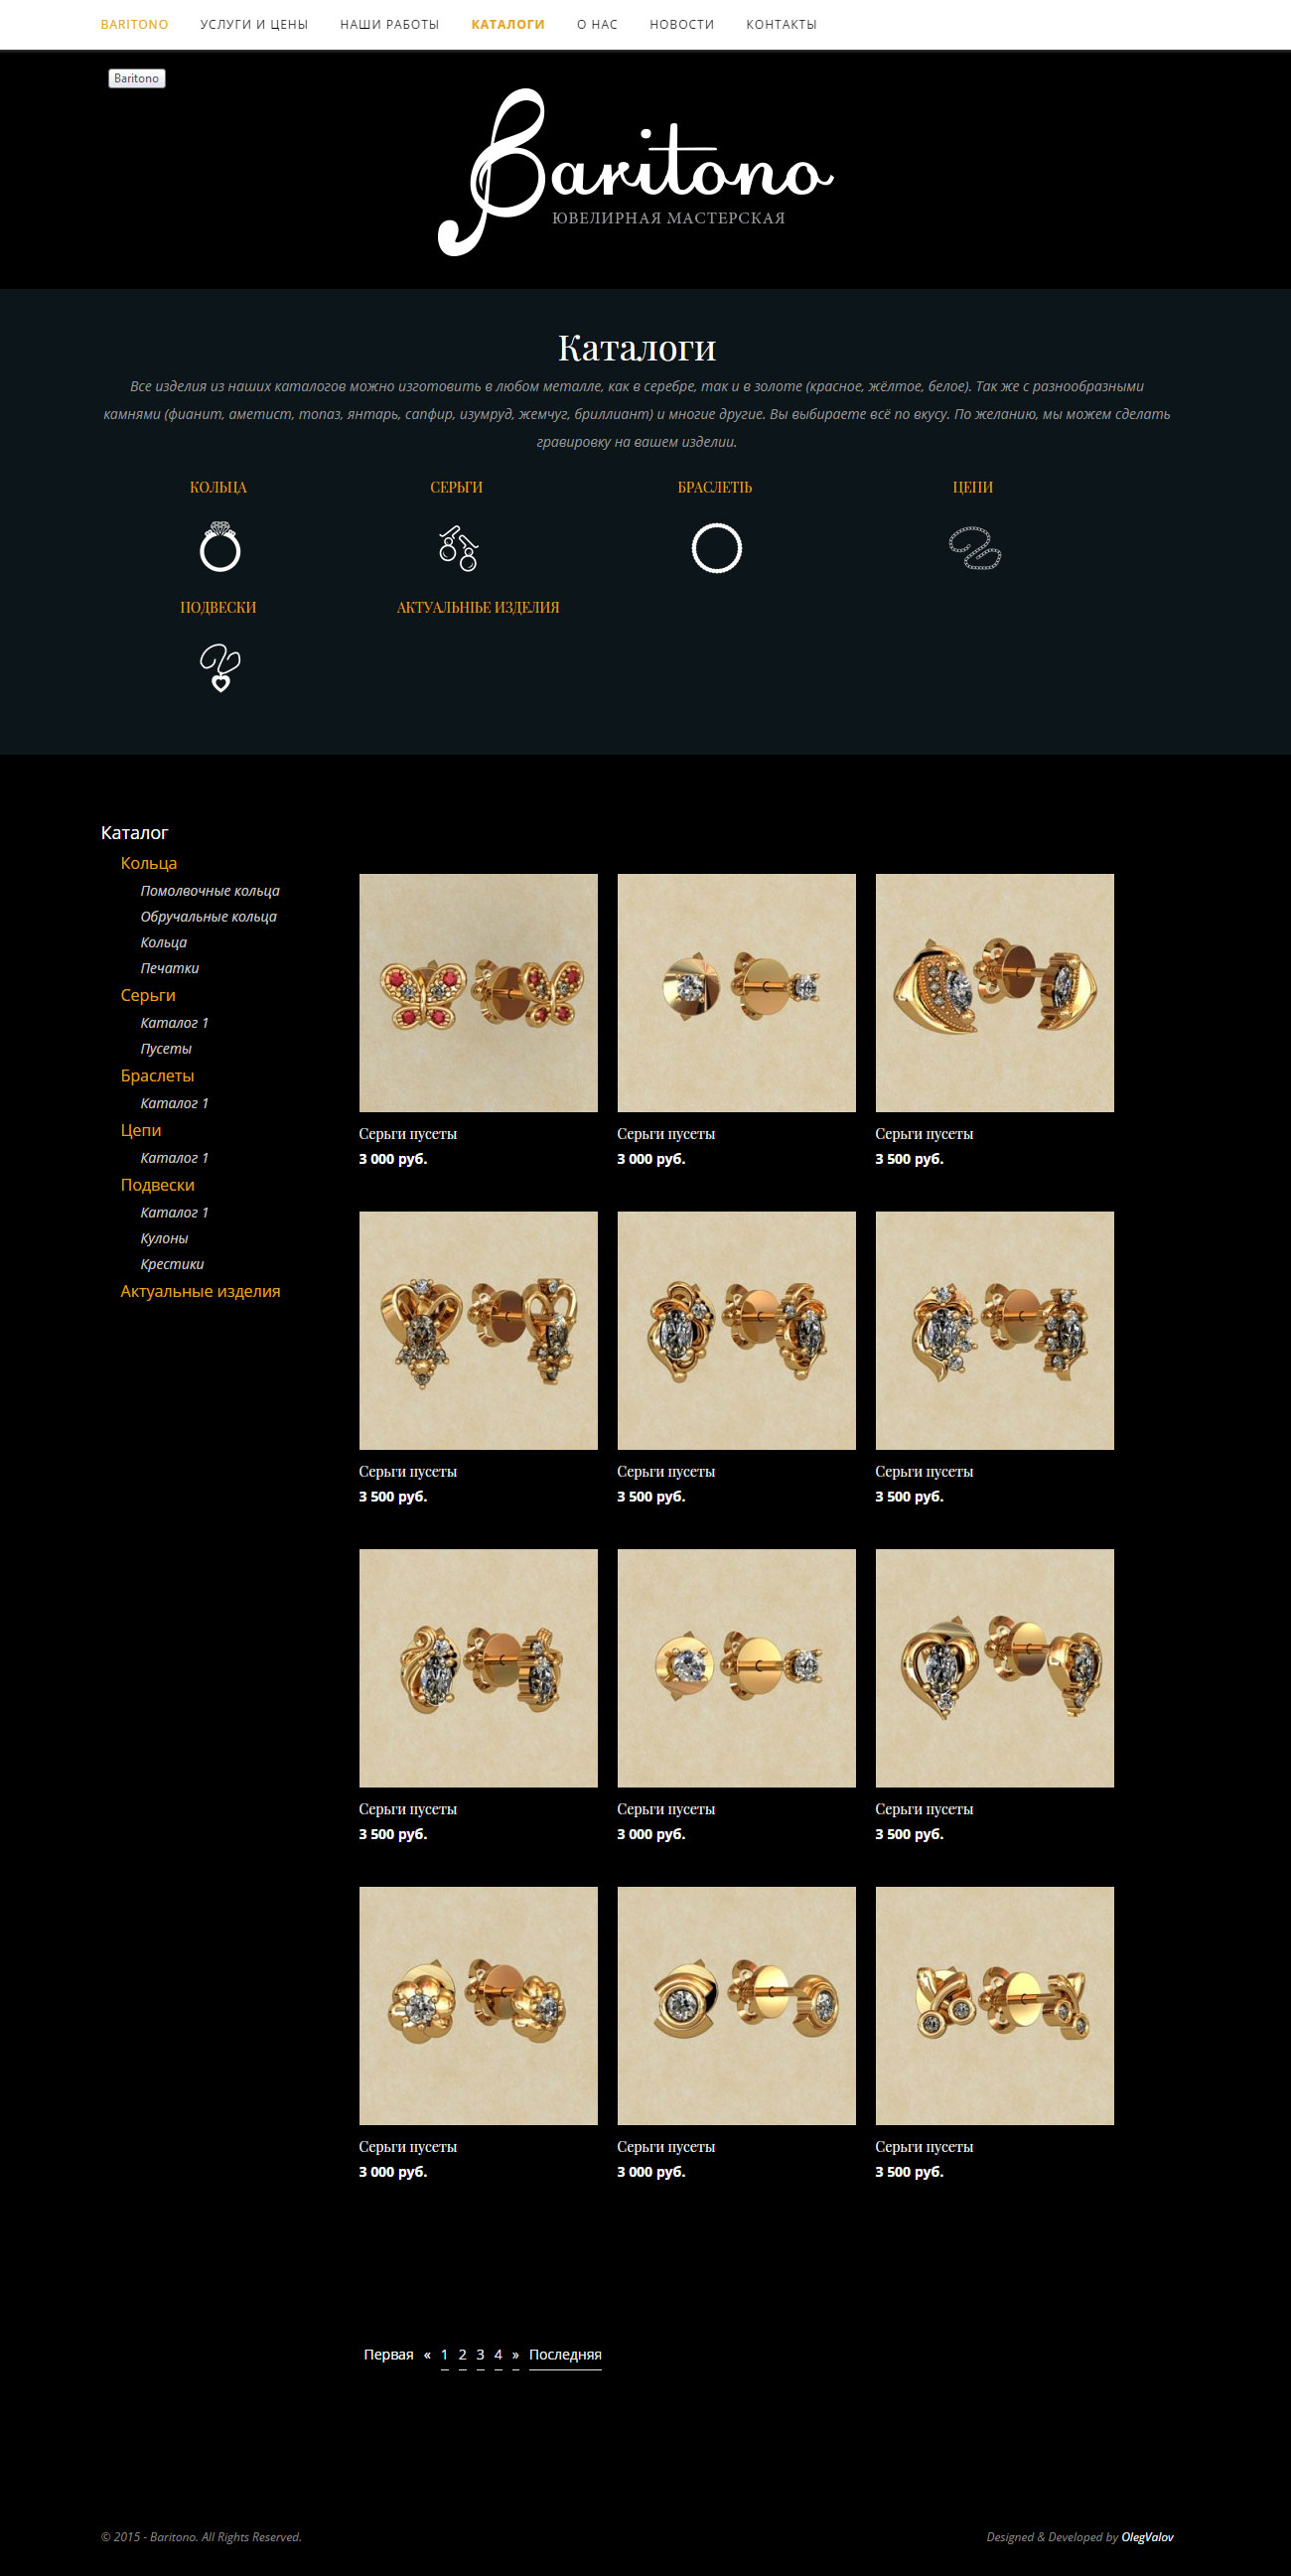Screen dimensions: 1291x2576
Task: Open Обручальные кольца in the sidebar catalog
Action: pyautogui.click(x=208, y=917)
